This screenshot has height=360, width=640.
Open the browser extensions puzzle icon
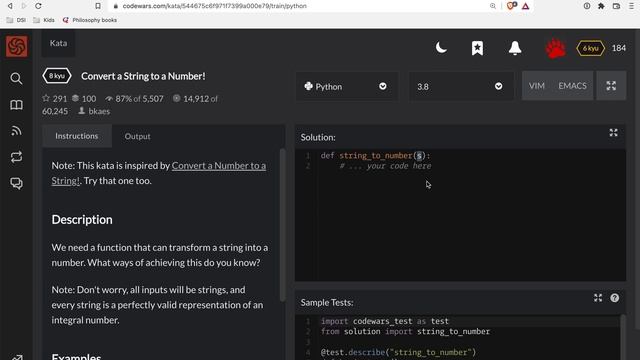[601, 6]
